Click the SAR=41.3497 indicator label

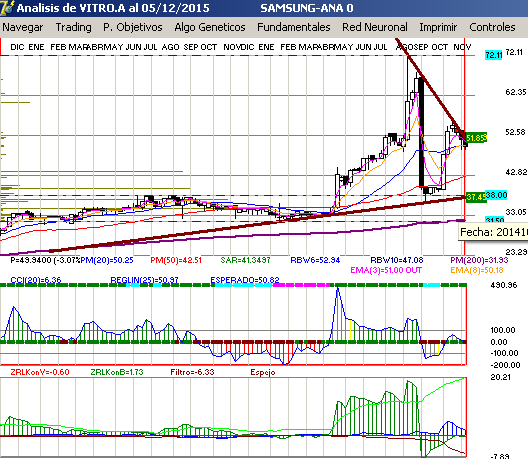(x=245, y=260)
